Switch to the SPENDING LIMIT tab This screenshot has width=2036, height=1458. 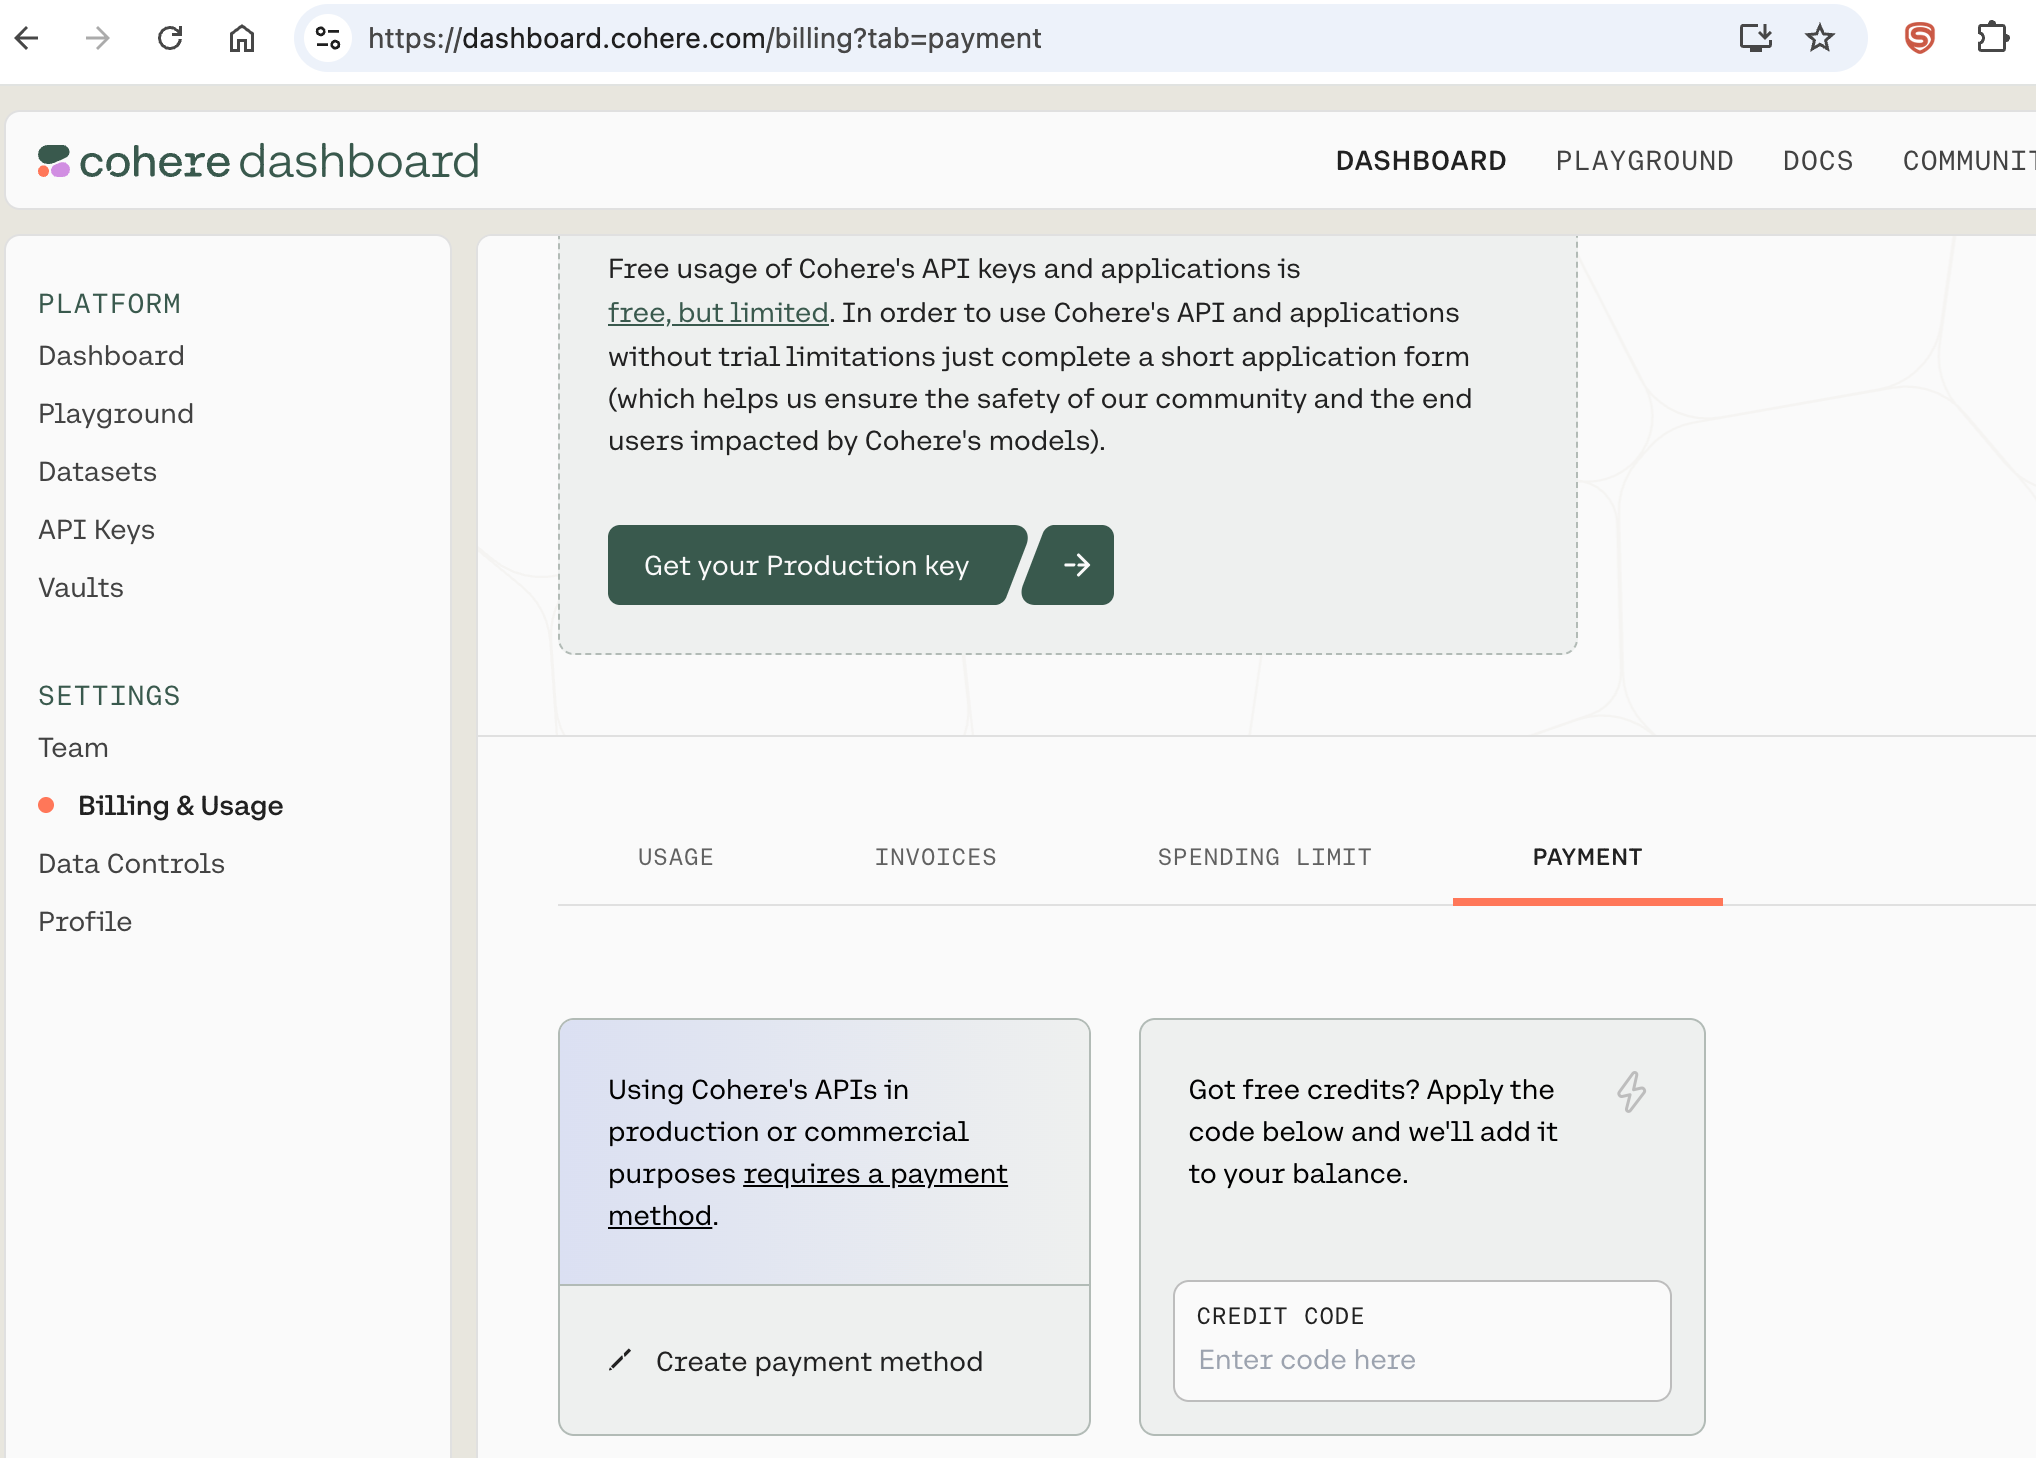point(1265,857)
